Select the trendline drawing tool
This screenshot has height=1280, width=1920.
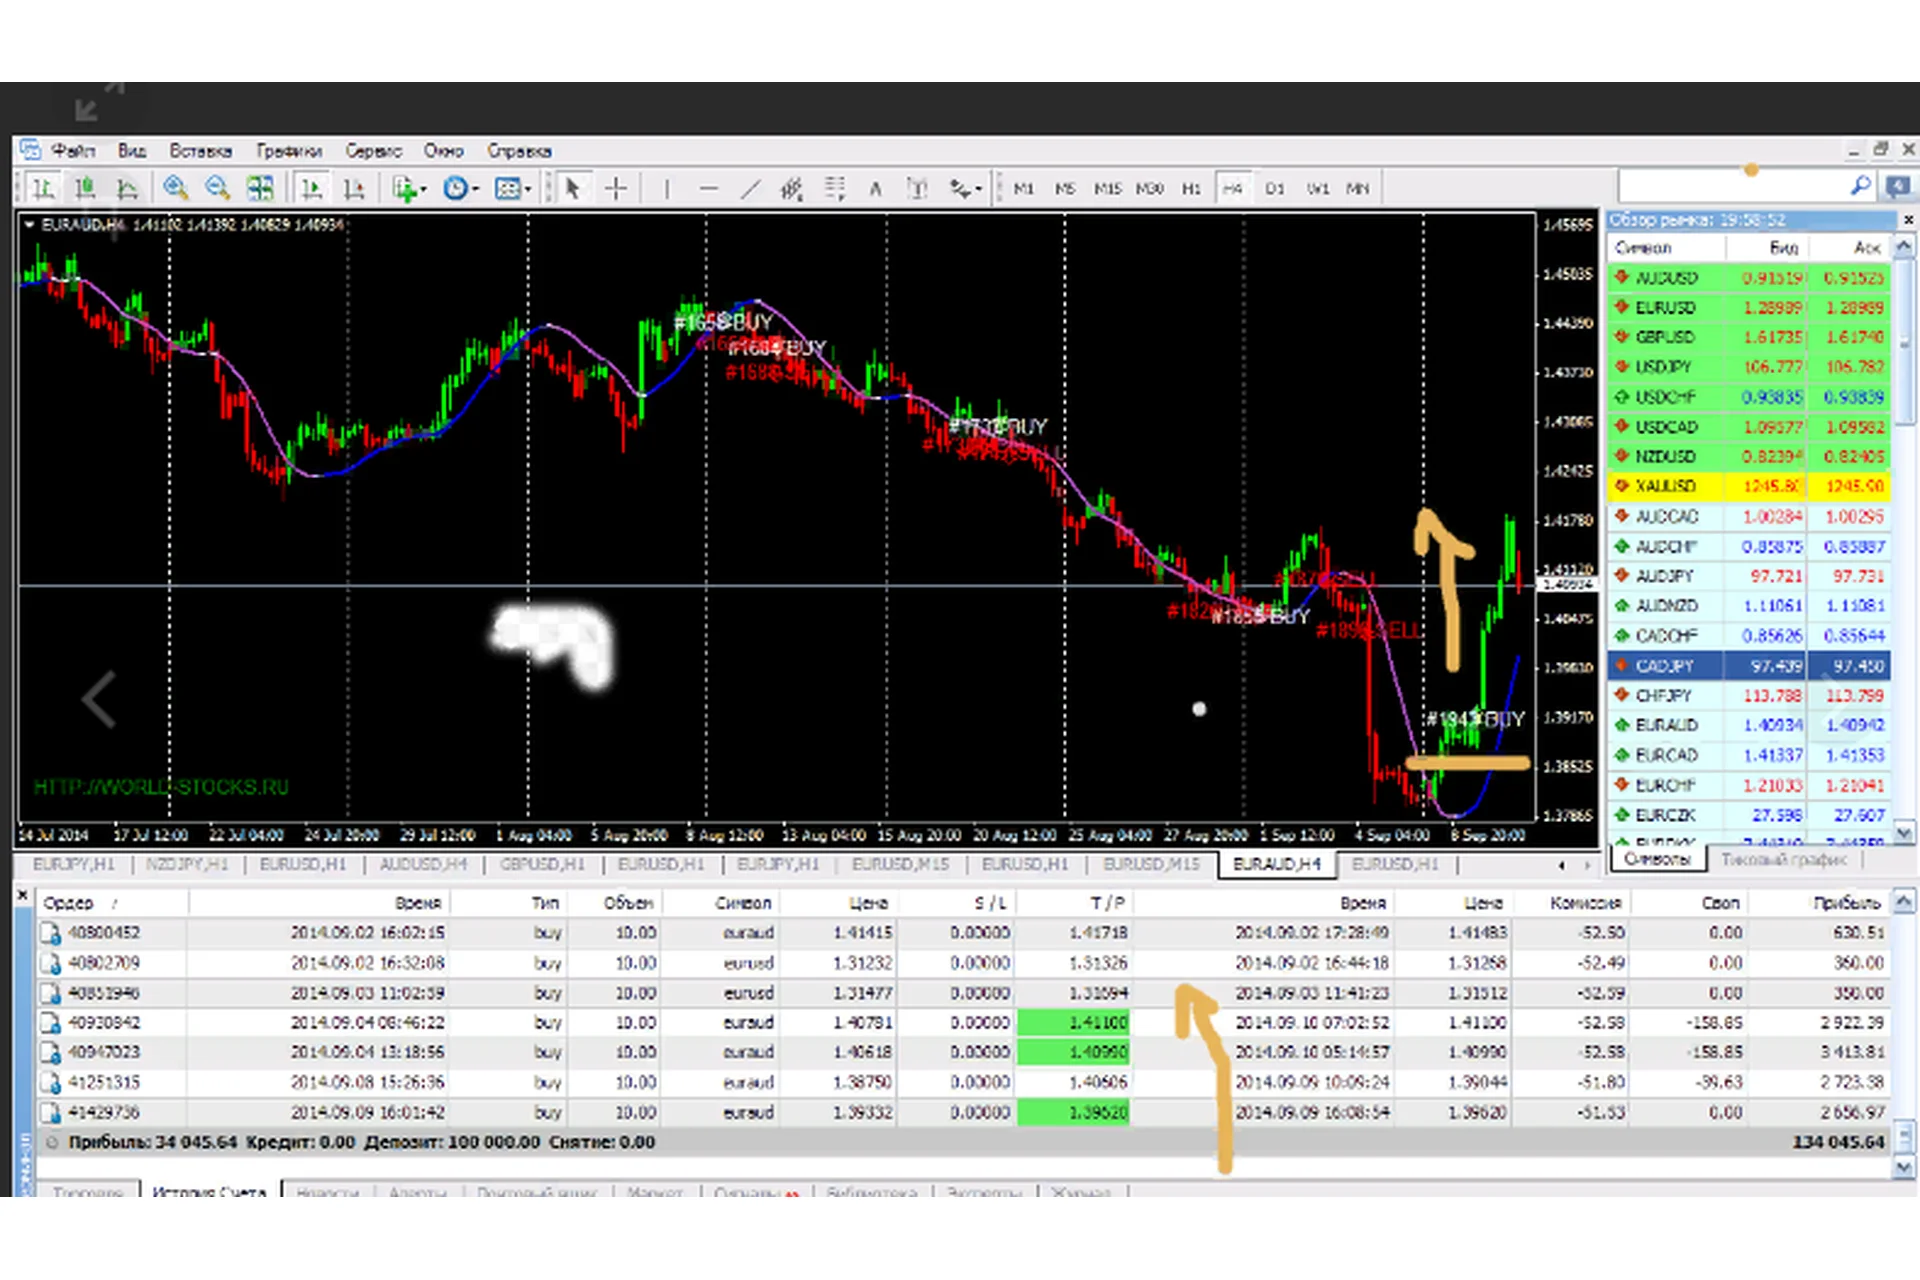click(x=750, y=188)
